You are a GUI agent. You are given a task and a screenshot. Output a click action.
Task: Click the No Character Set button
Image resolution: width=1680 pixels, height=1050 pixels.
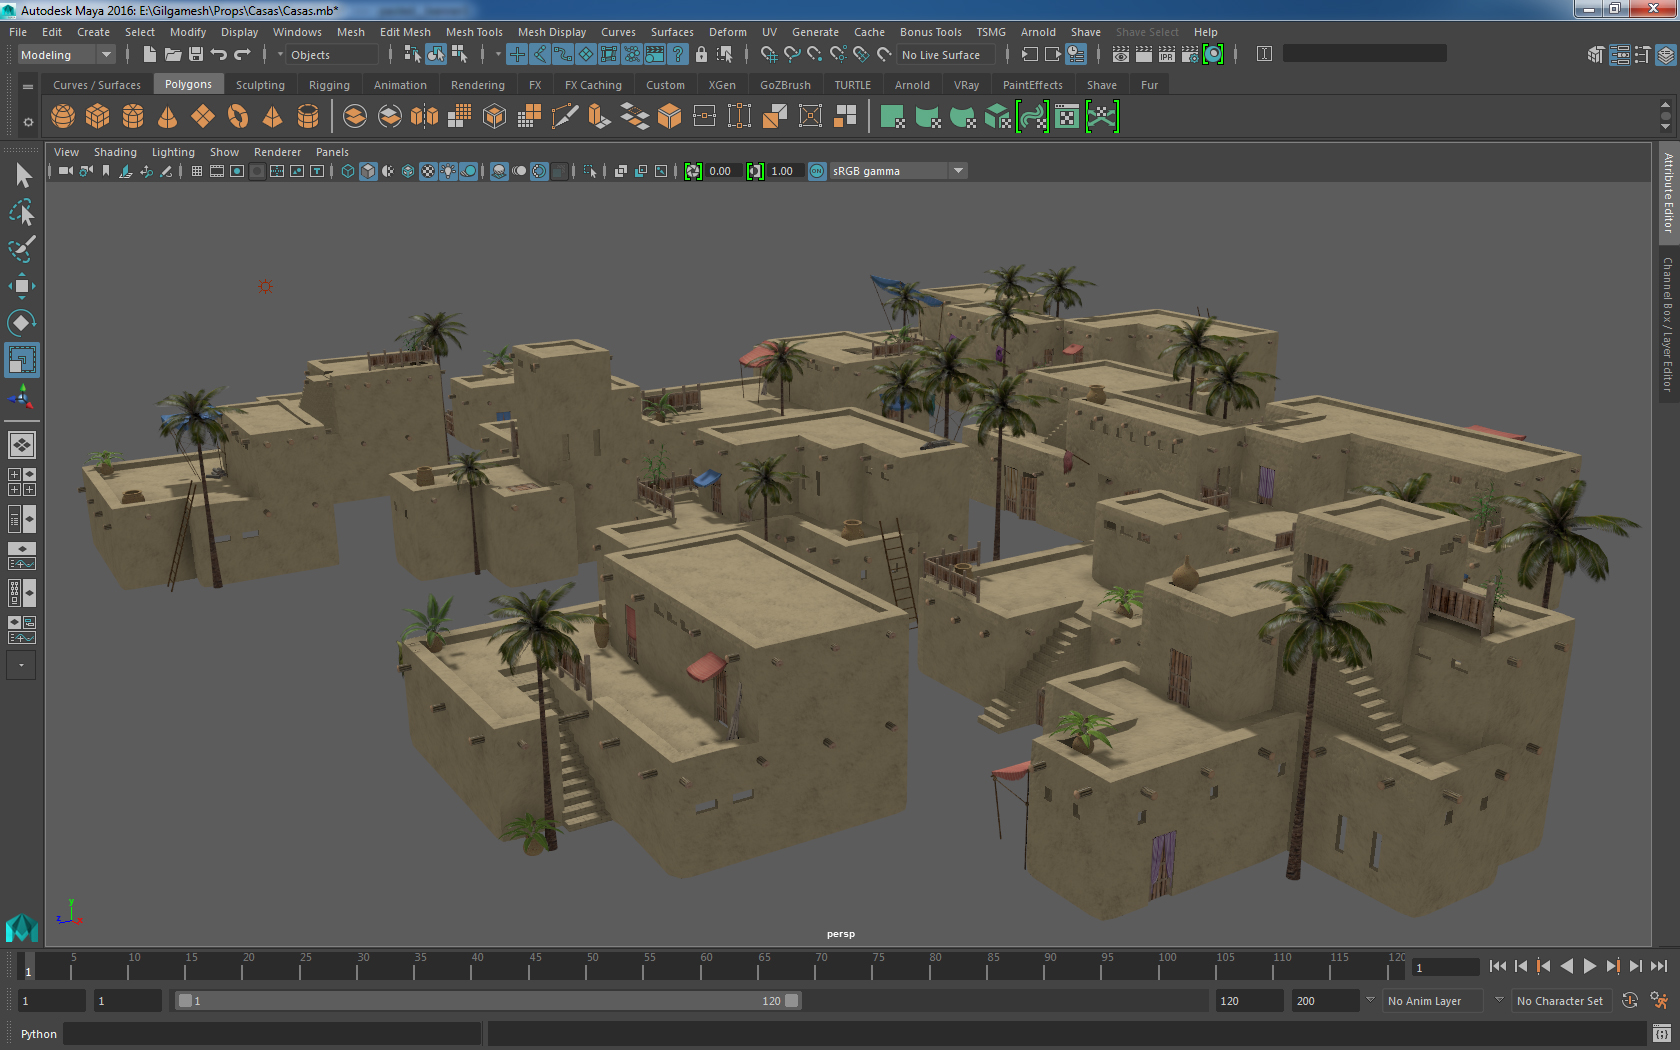coord(1559,1001)
